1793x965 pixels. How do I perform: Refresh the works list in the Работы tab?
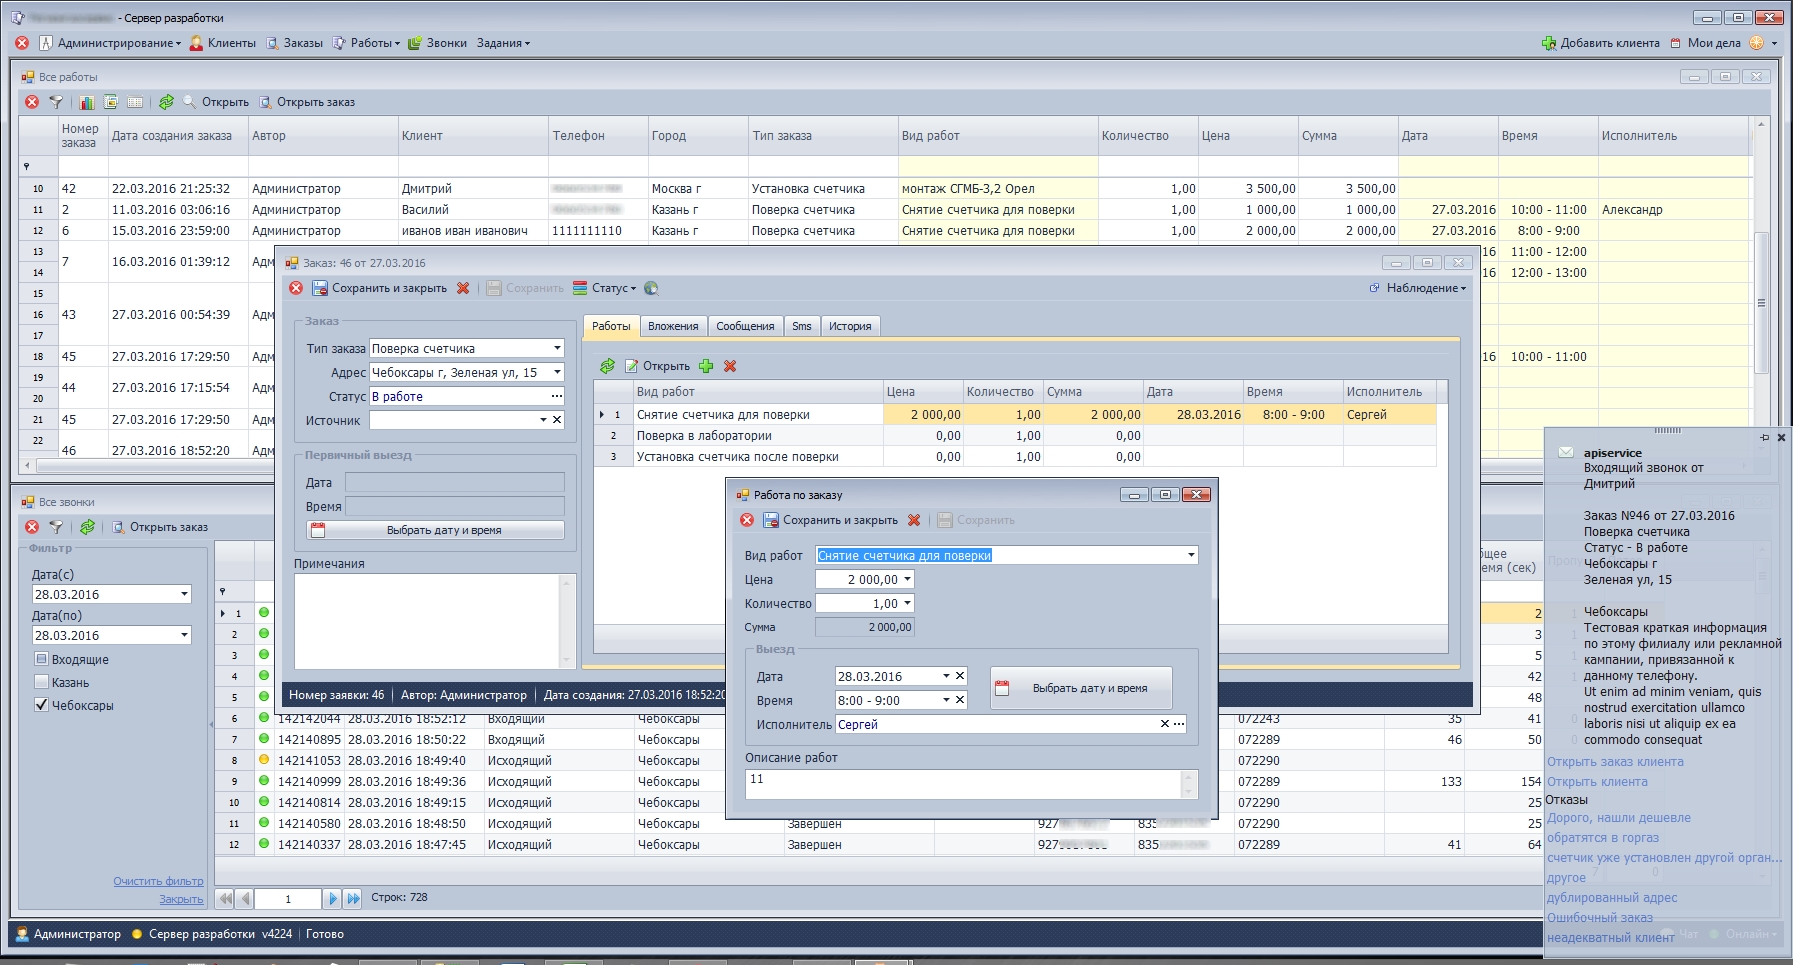click(x=607, y=366)
